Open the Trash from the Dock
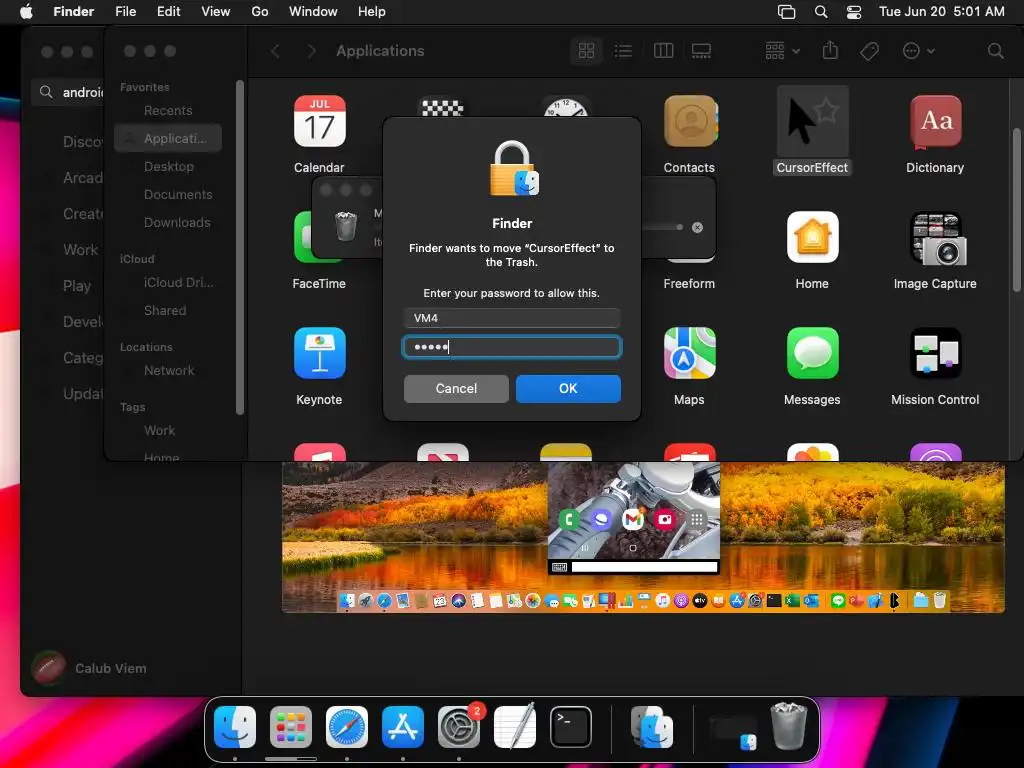The width and height of the screenshot is (1024, 768). click(x=789, y=726)
